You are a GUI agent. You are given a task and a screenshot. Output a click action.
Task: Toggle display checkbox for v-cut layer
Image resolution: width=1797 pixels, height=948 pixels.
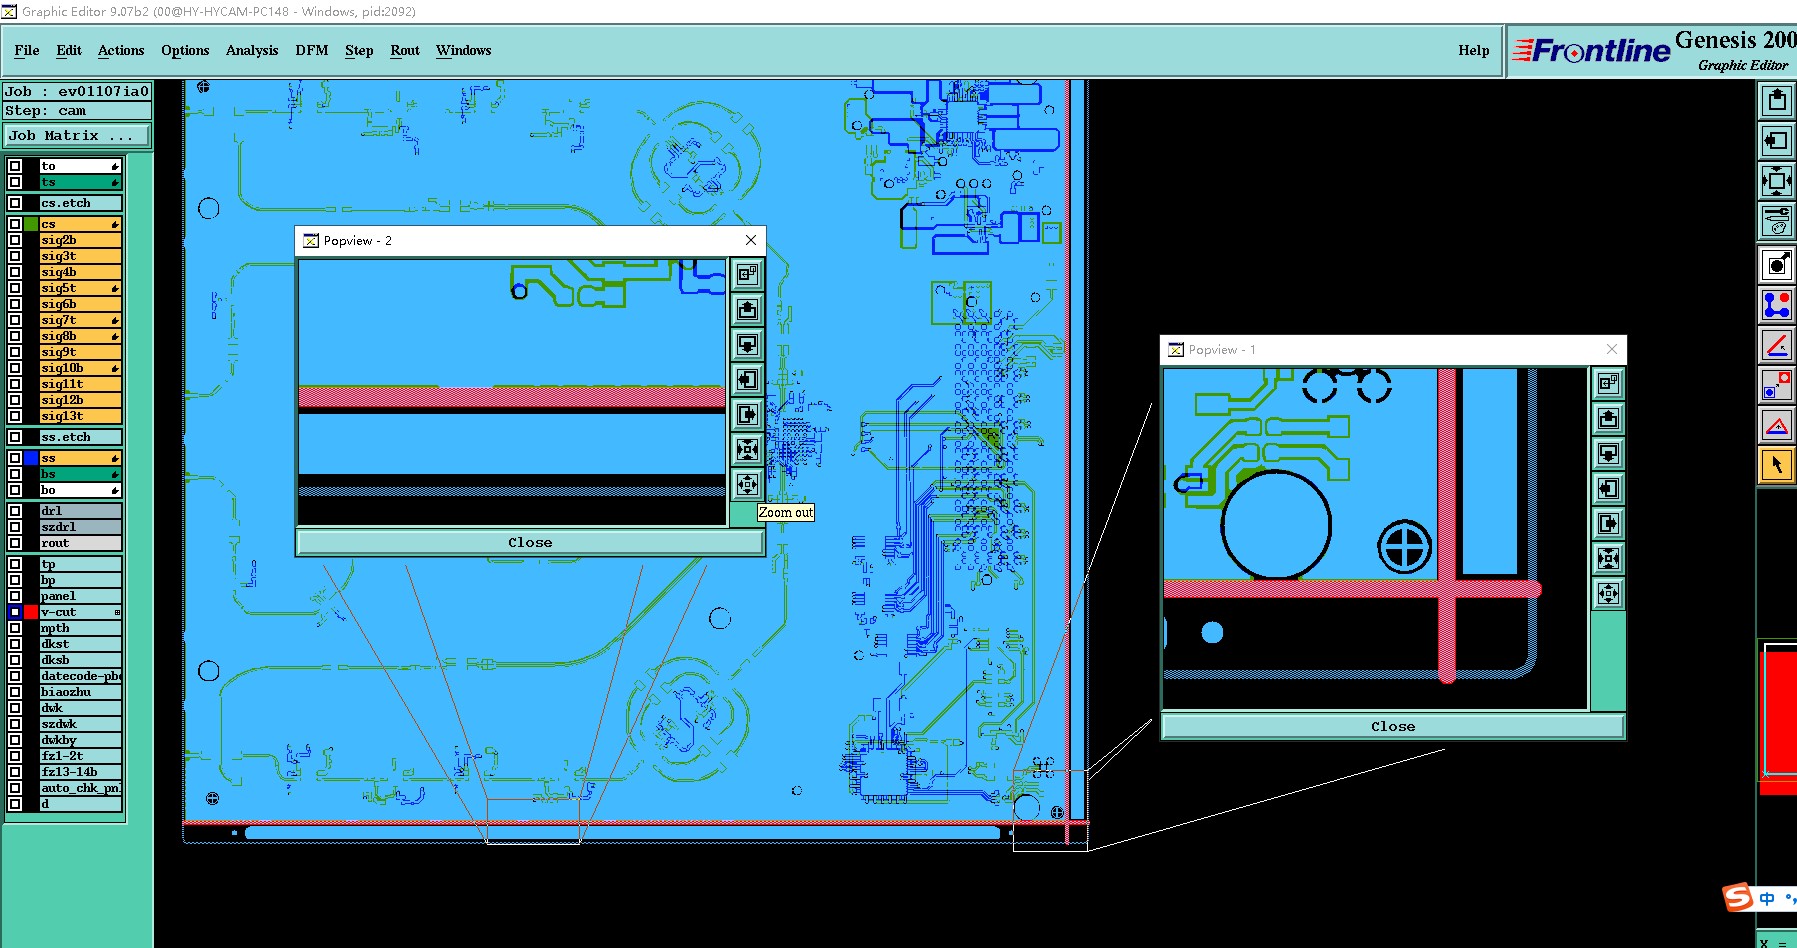tap(15, 612)
